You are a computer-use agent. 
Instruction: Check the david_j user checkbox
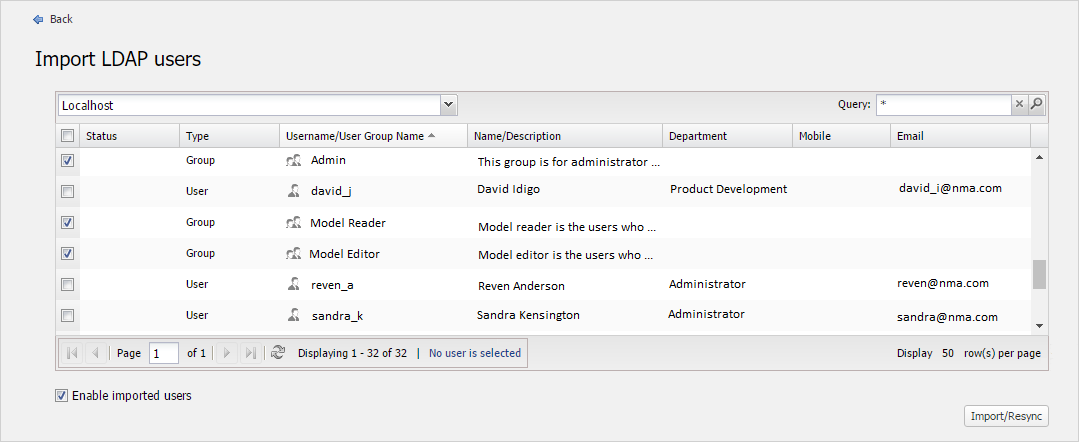coord(67,191)
